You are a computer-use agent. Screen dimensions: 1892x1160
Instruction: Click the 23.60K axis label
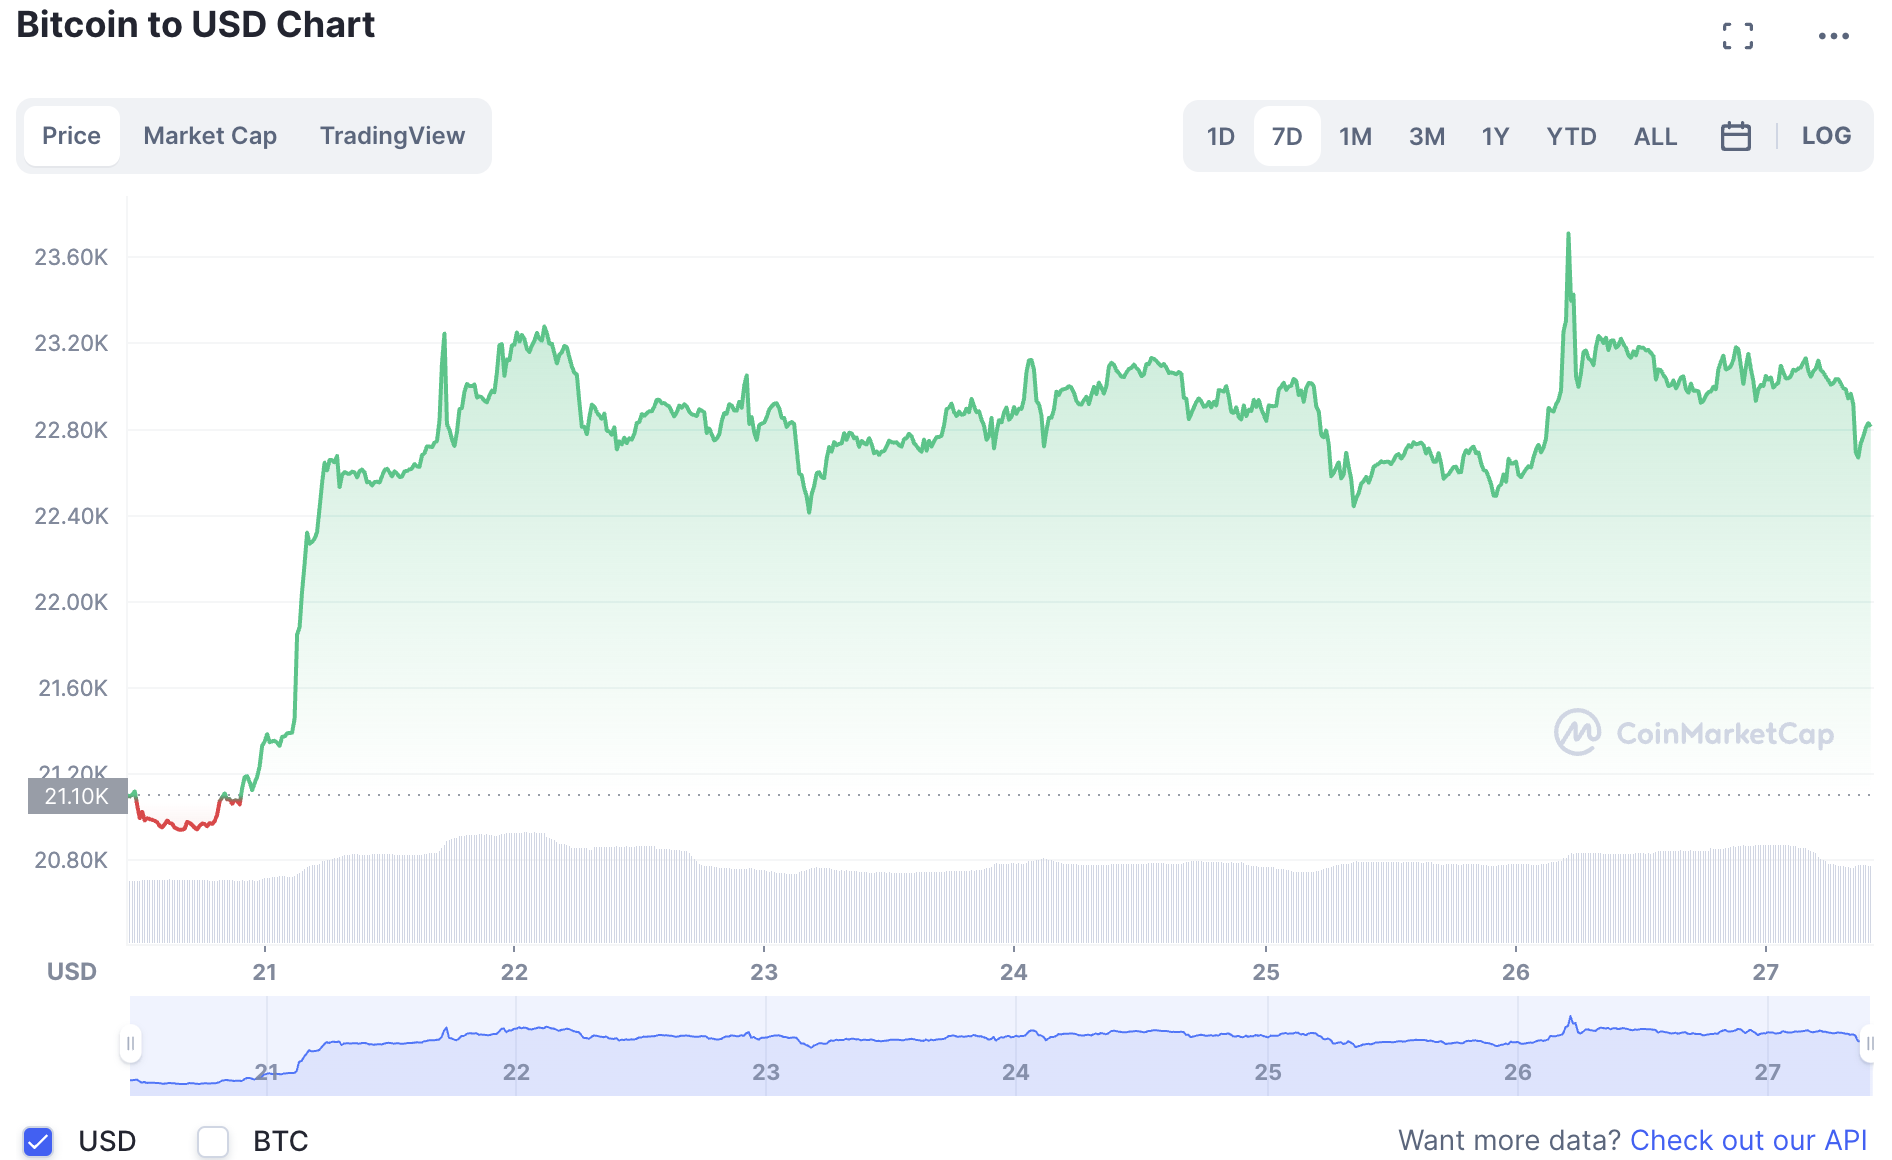click(71, 257)
